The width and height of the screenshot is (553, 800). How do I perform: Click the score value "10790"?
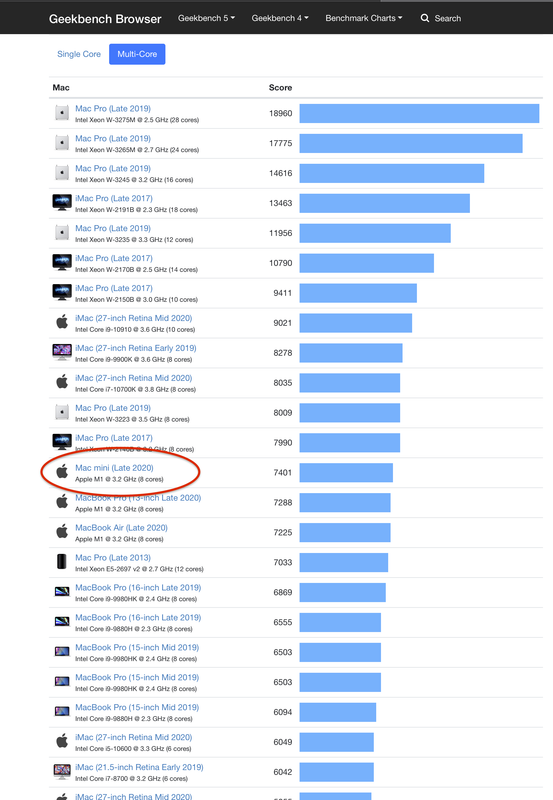click(281, 263)
